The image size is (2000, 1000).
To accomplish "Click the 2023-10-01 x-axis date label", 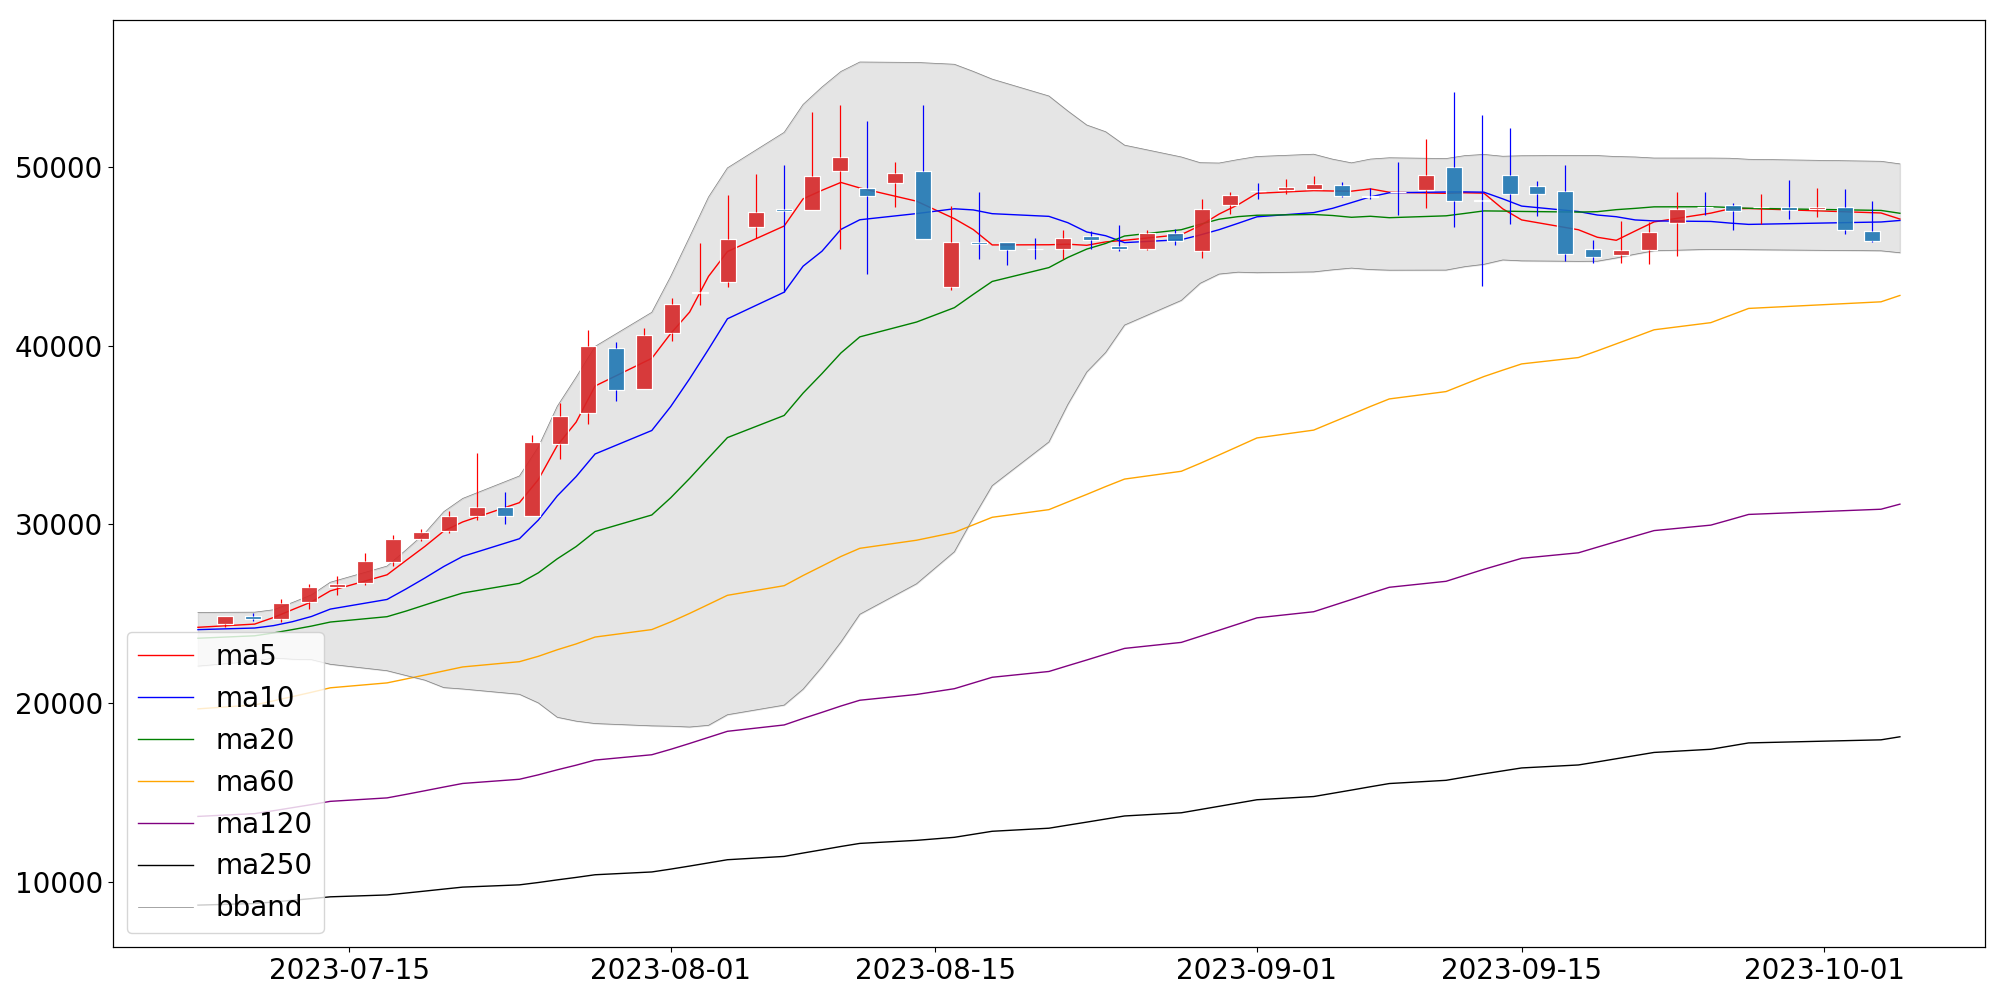I will coord(1824,969).
